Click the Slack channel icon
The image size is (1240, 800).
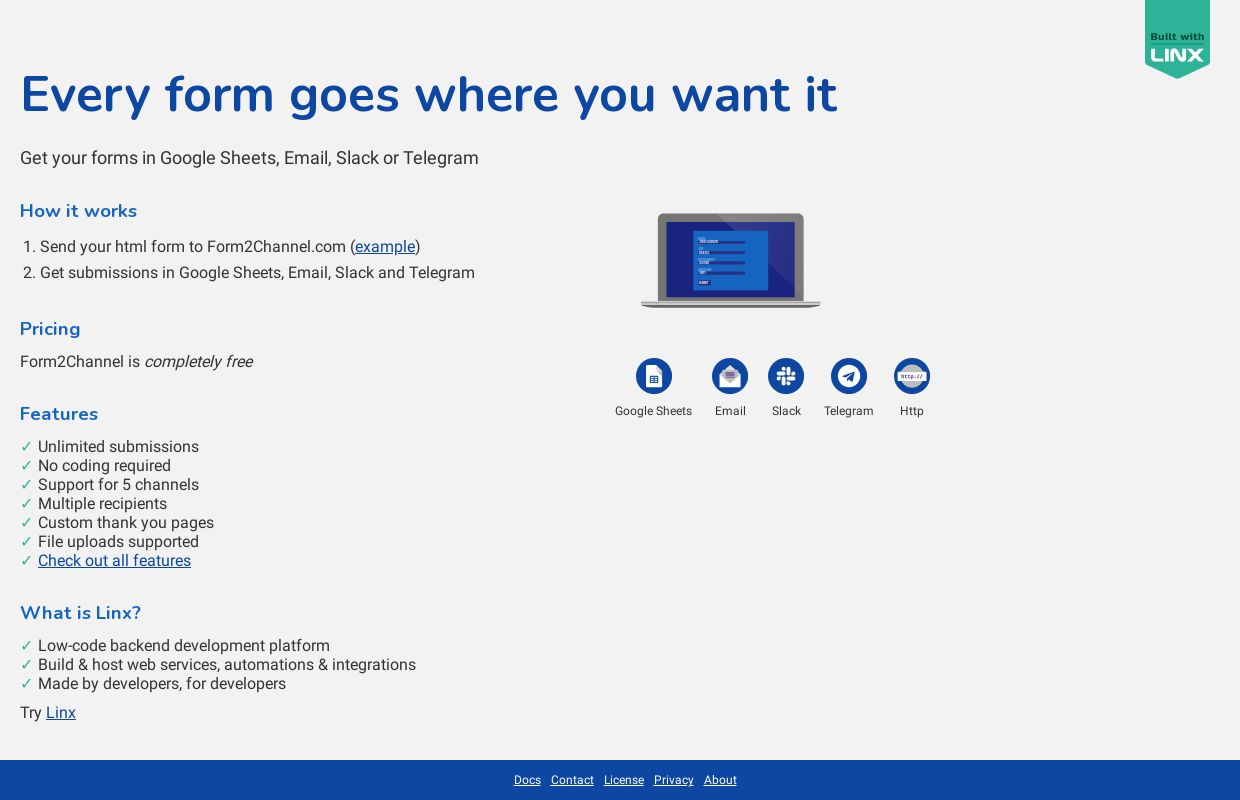[786, 376]
